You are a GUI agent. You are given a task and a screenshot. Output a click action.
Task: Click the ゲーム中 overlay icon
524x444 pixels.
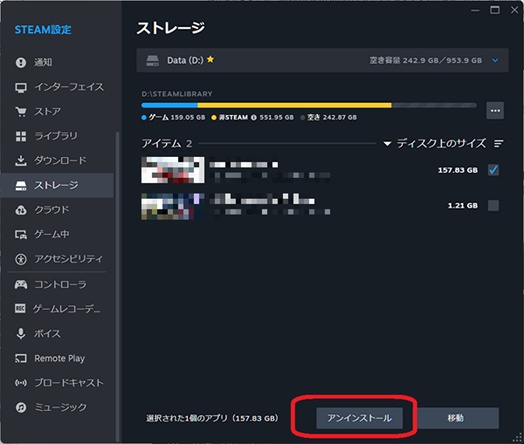coord(21,235)
